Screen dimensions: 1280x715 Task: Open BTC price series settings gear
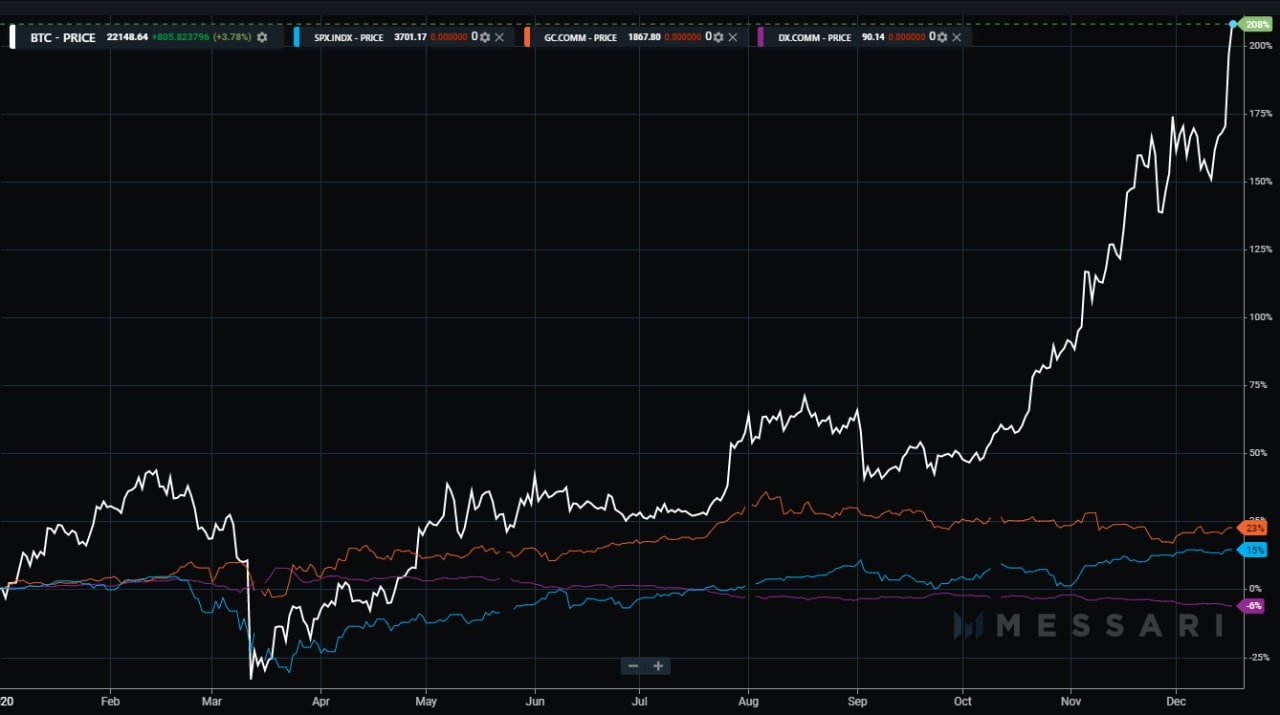pos(262,37)
